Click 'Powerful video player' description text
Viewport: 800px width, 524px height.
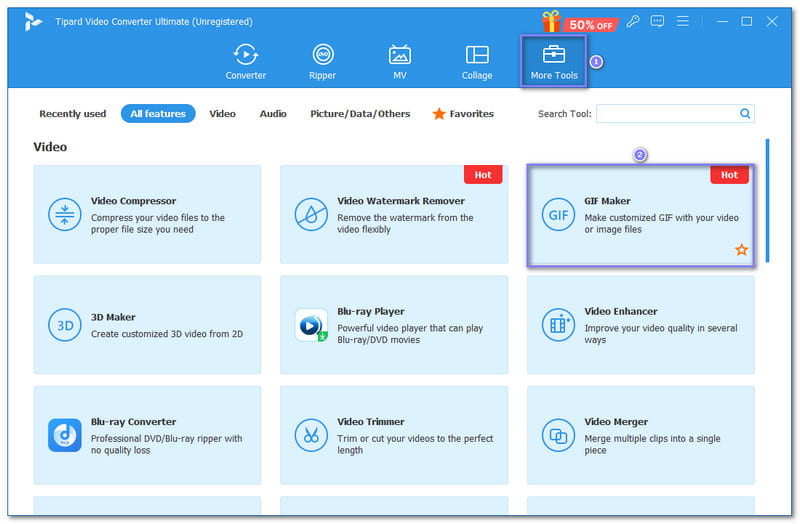(x=410, y=334)
